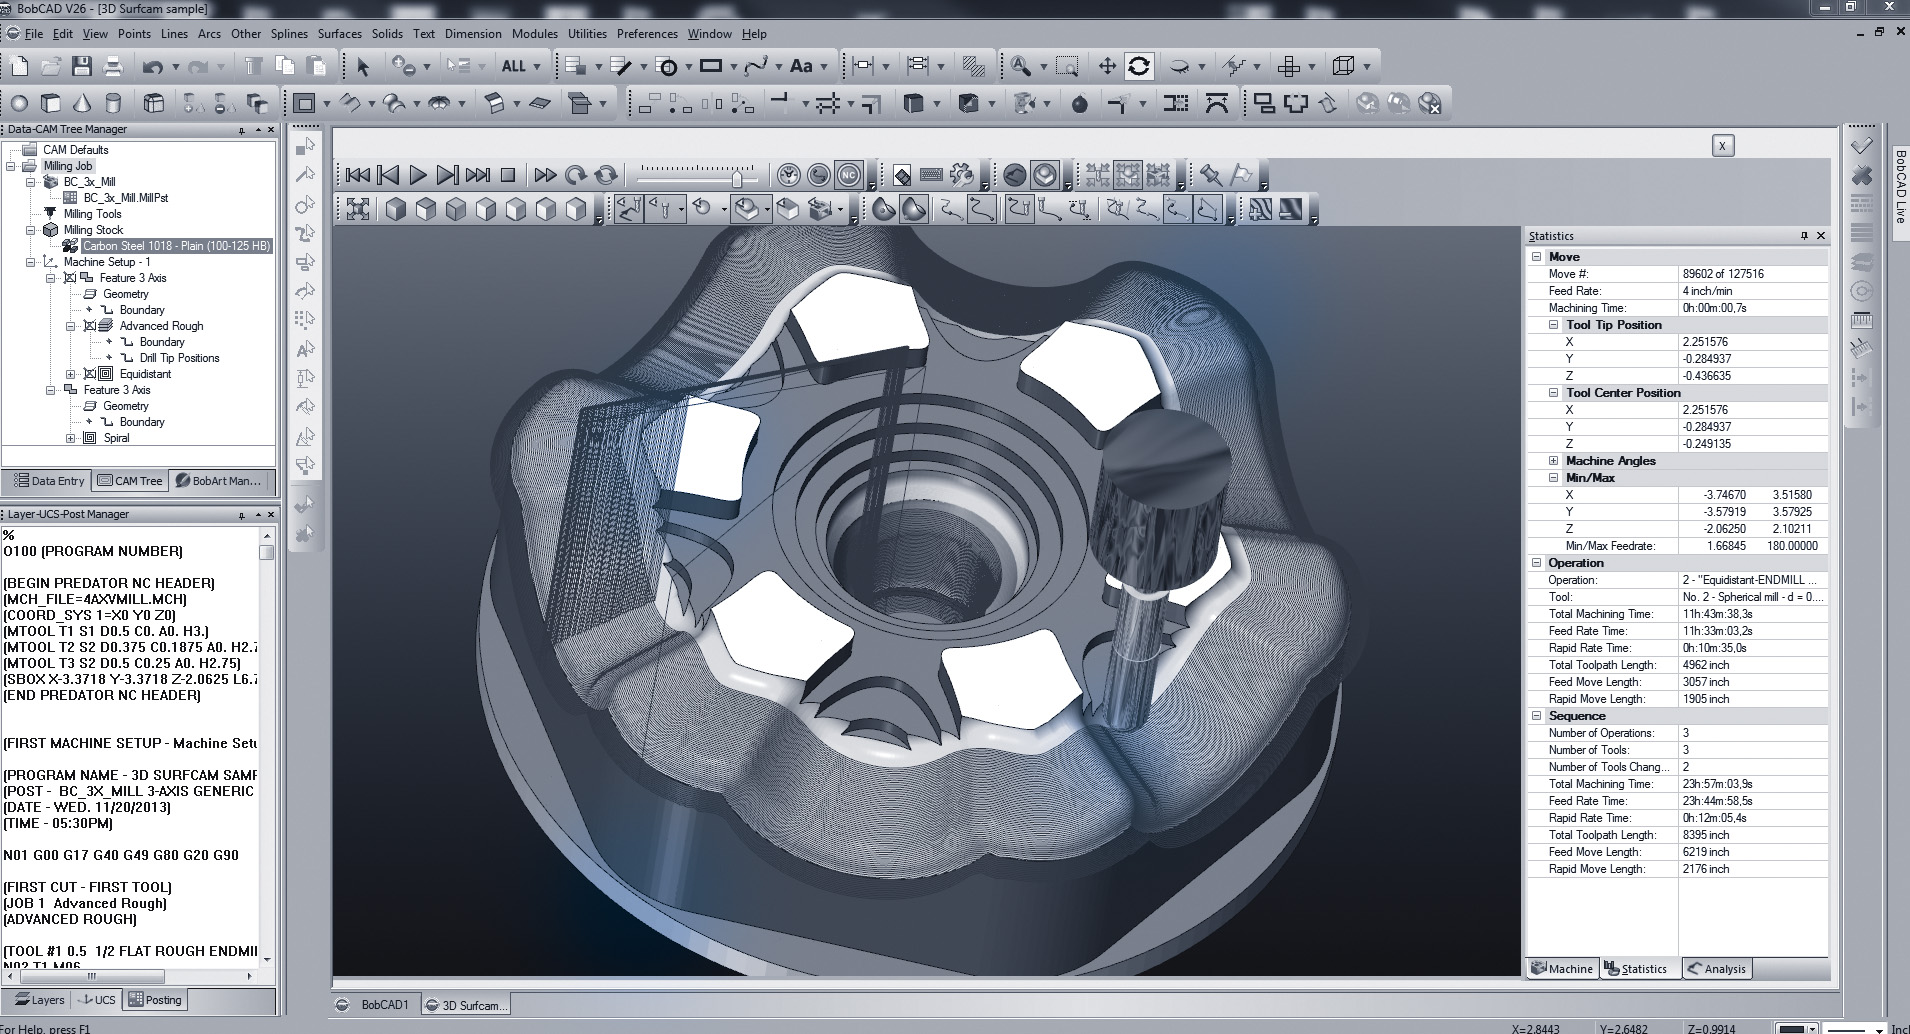This screenshot has height=1034, width=1910.
Task: Expand the Spiral operation node
Action: point(71,438)
